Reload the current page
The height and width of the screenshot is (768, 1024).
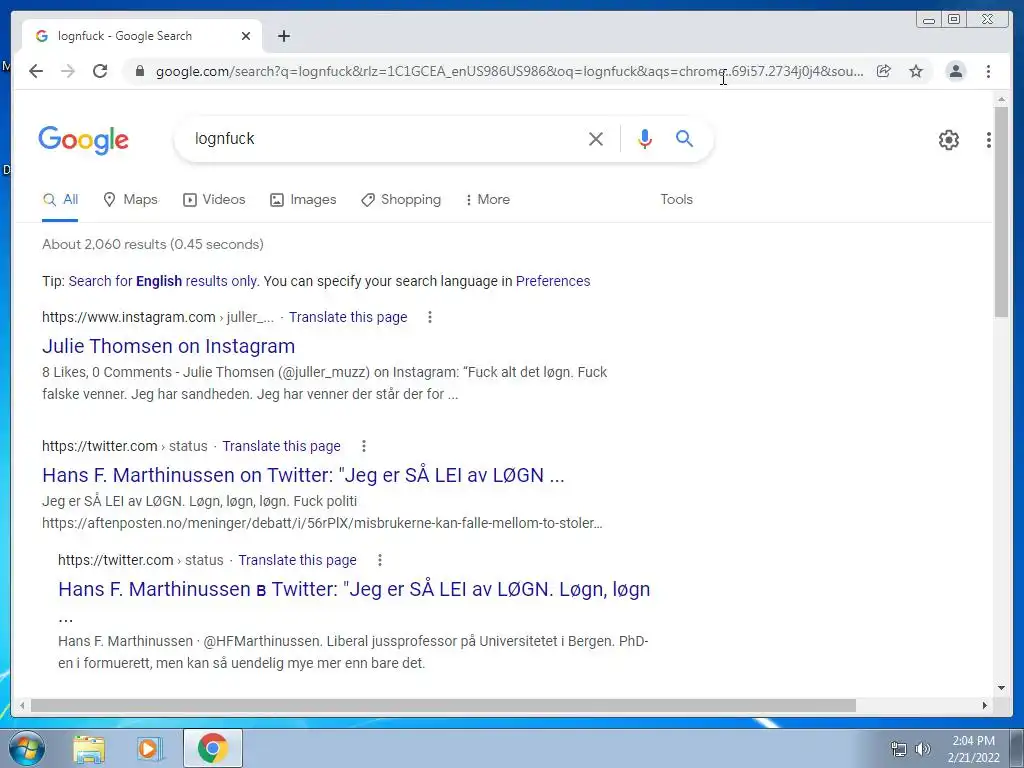[100, 71]
